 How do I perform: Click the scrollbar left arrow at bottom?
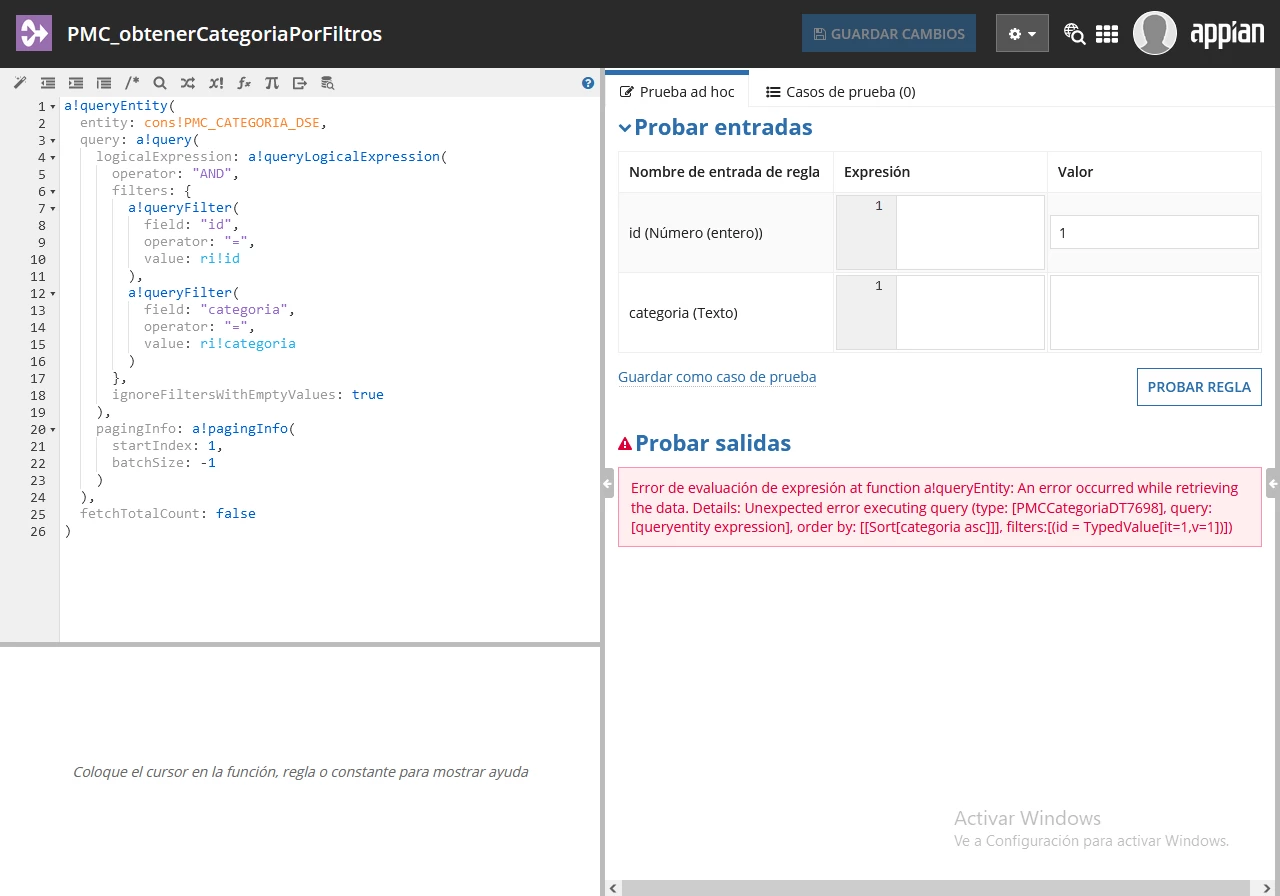tap(613, 888)
